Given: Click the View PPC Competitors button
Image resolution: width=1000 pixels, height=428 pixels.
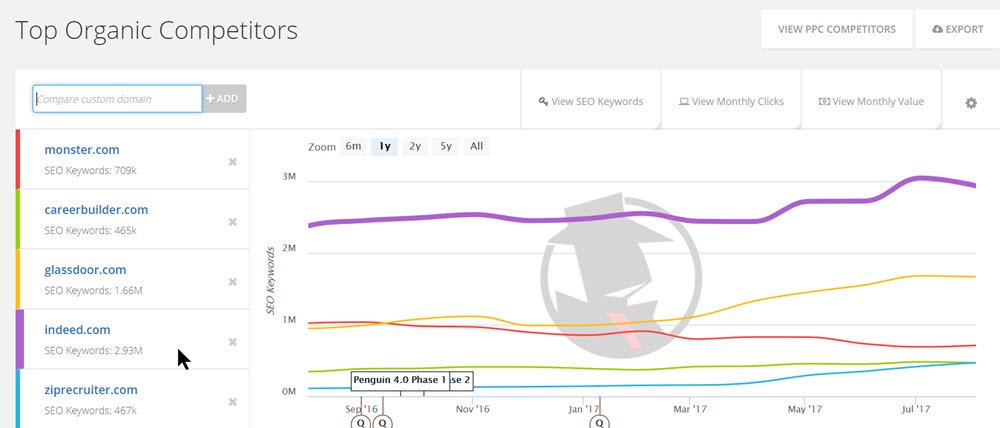Looking at the screenshot, I should [837, 29].
